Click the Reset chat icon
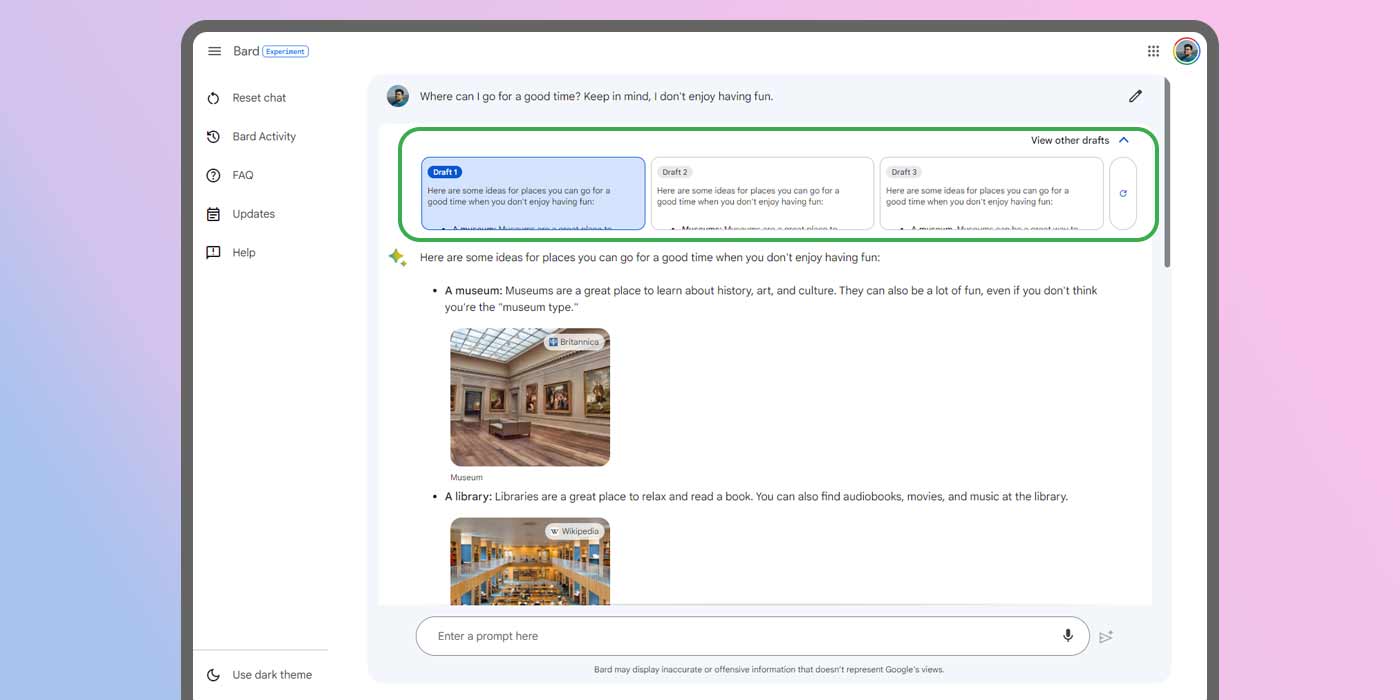Viewport: 1400px width, 700px height. (212, 97)
